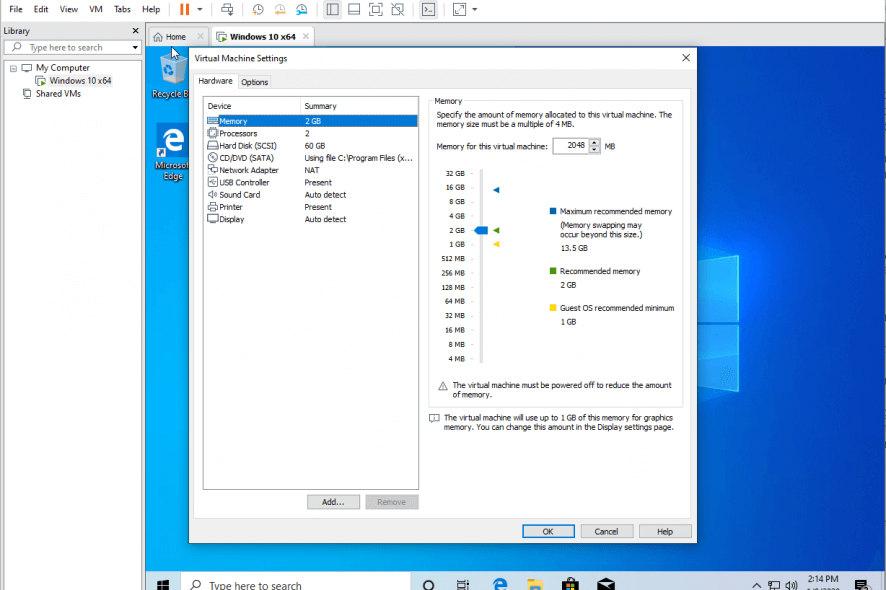Open Microsoft Edge desktop shortcut
Image resolution: width=886 pixels, height=590 pixels.
pyautogui.click(x=172, y=153)
